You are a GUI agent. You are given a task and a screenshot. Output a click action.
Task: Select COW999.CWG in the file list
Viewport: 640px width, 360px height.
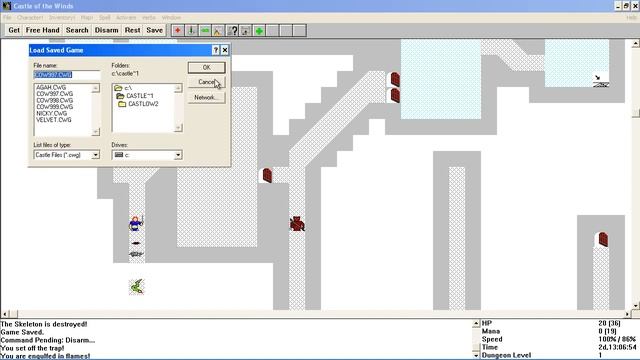click(54, 107)
